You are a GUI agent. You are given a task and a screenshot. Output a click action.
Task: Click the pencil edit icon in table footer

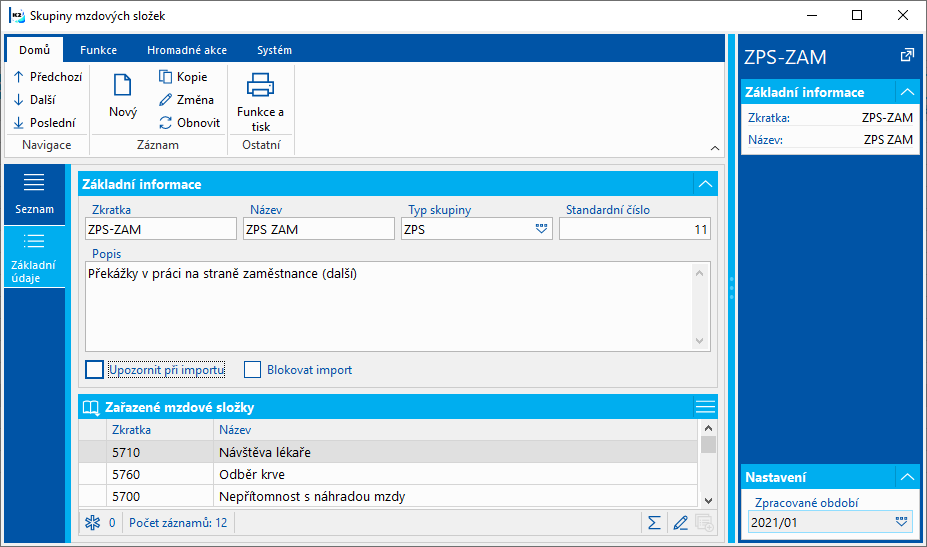[680, 523]
